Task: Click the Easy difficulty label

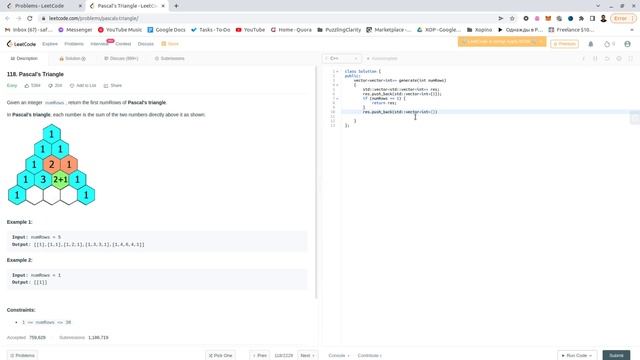Action: [x=12, y=86]
